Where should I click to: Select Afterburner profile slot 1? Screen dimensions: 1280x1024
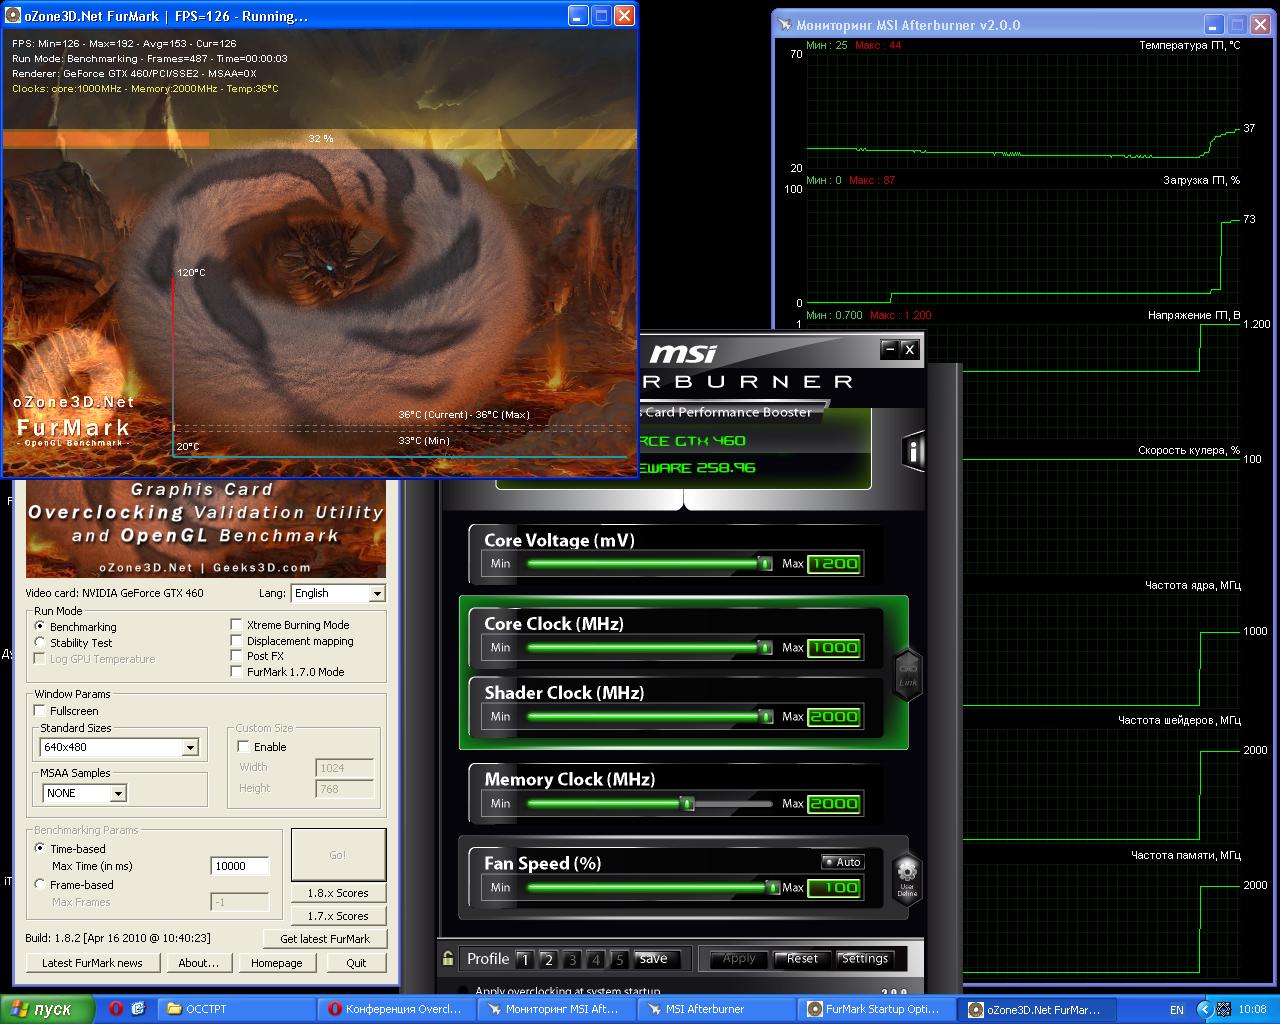pyautogui.click(x=524, y=959)
